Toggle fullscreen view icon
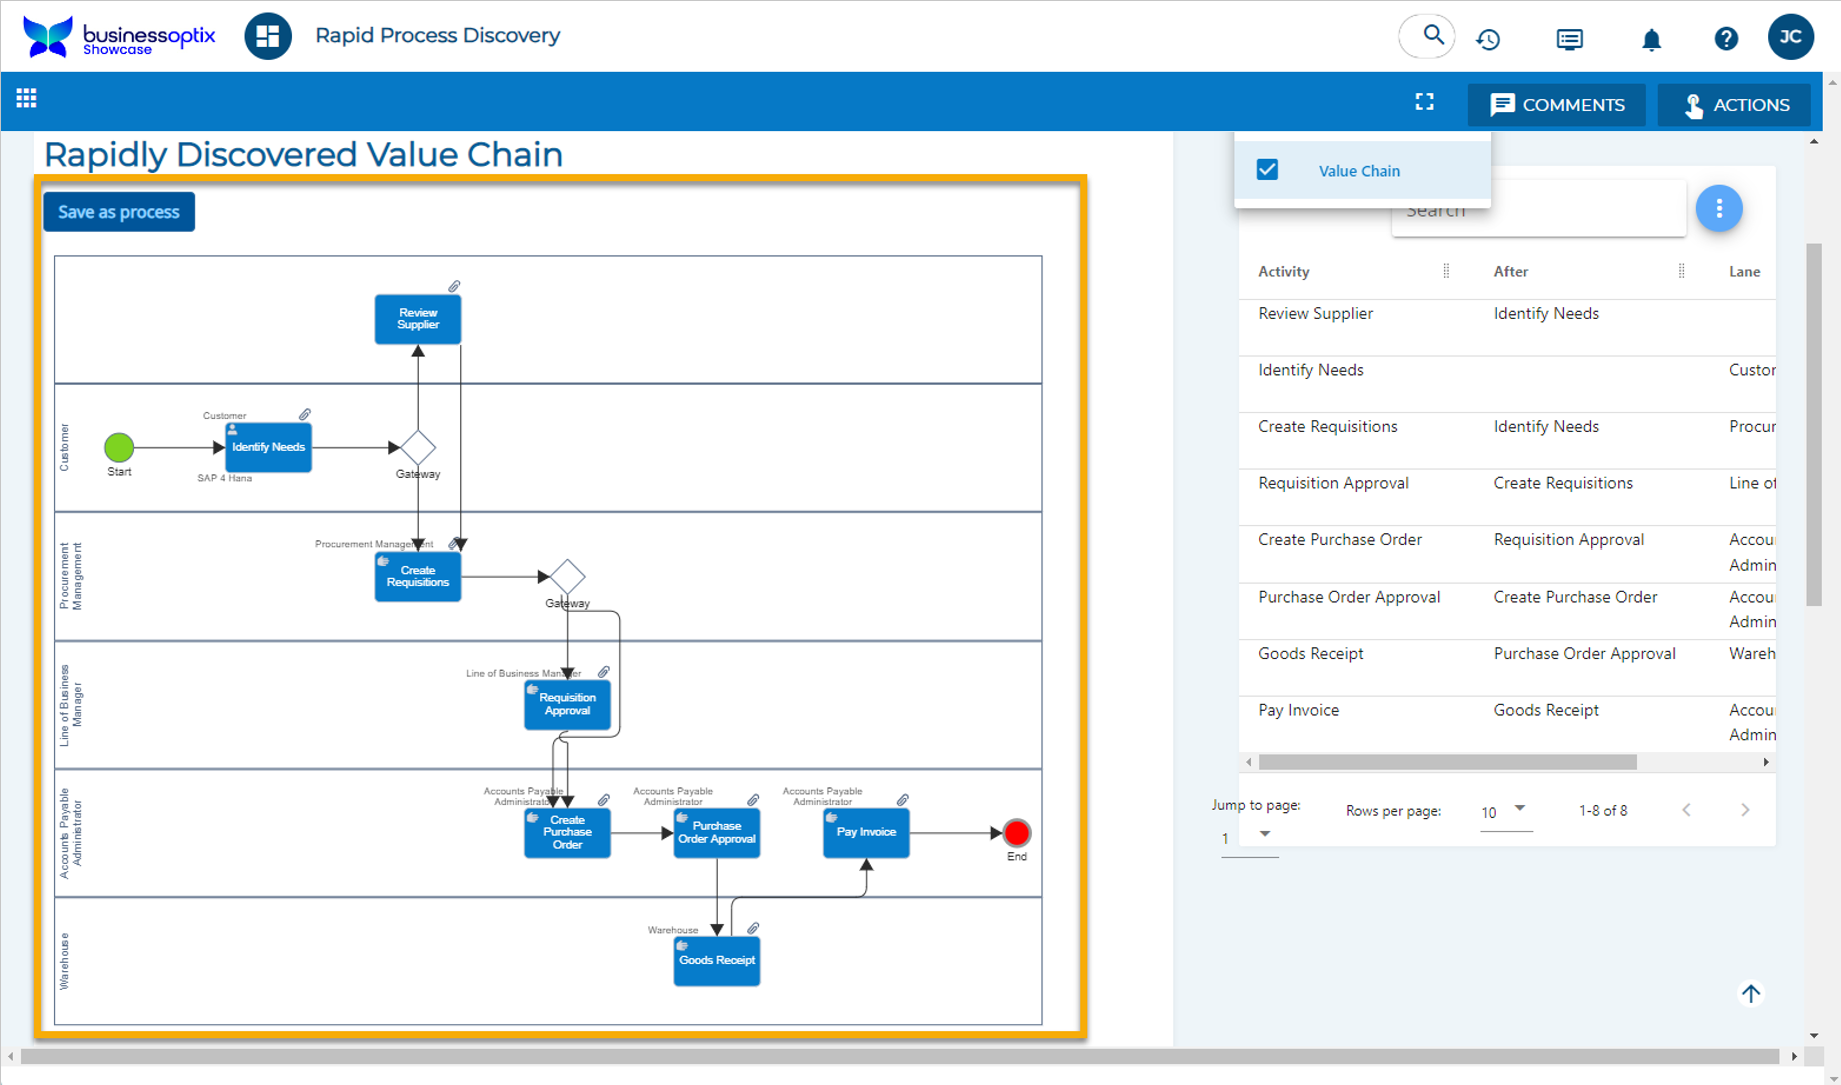The image size is (1841, 1085). pos(1424,102)
